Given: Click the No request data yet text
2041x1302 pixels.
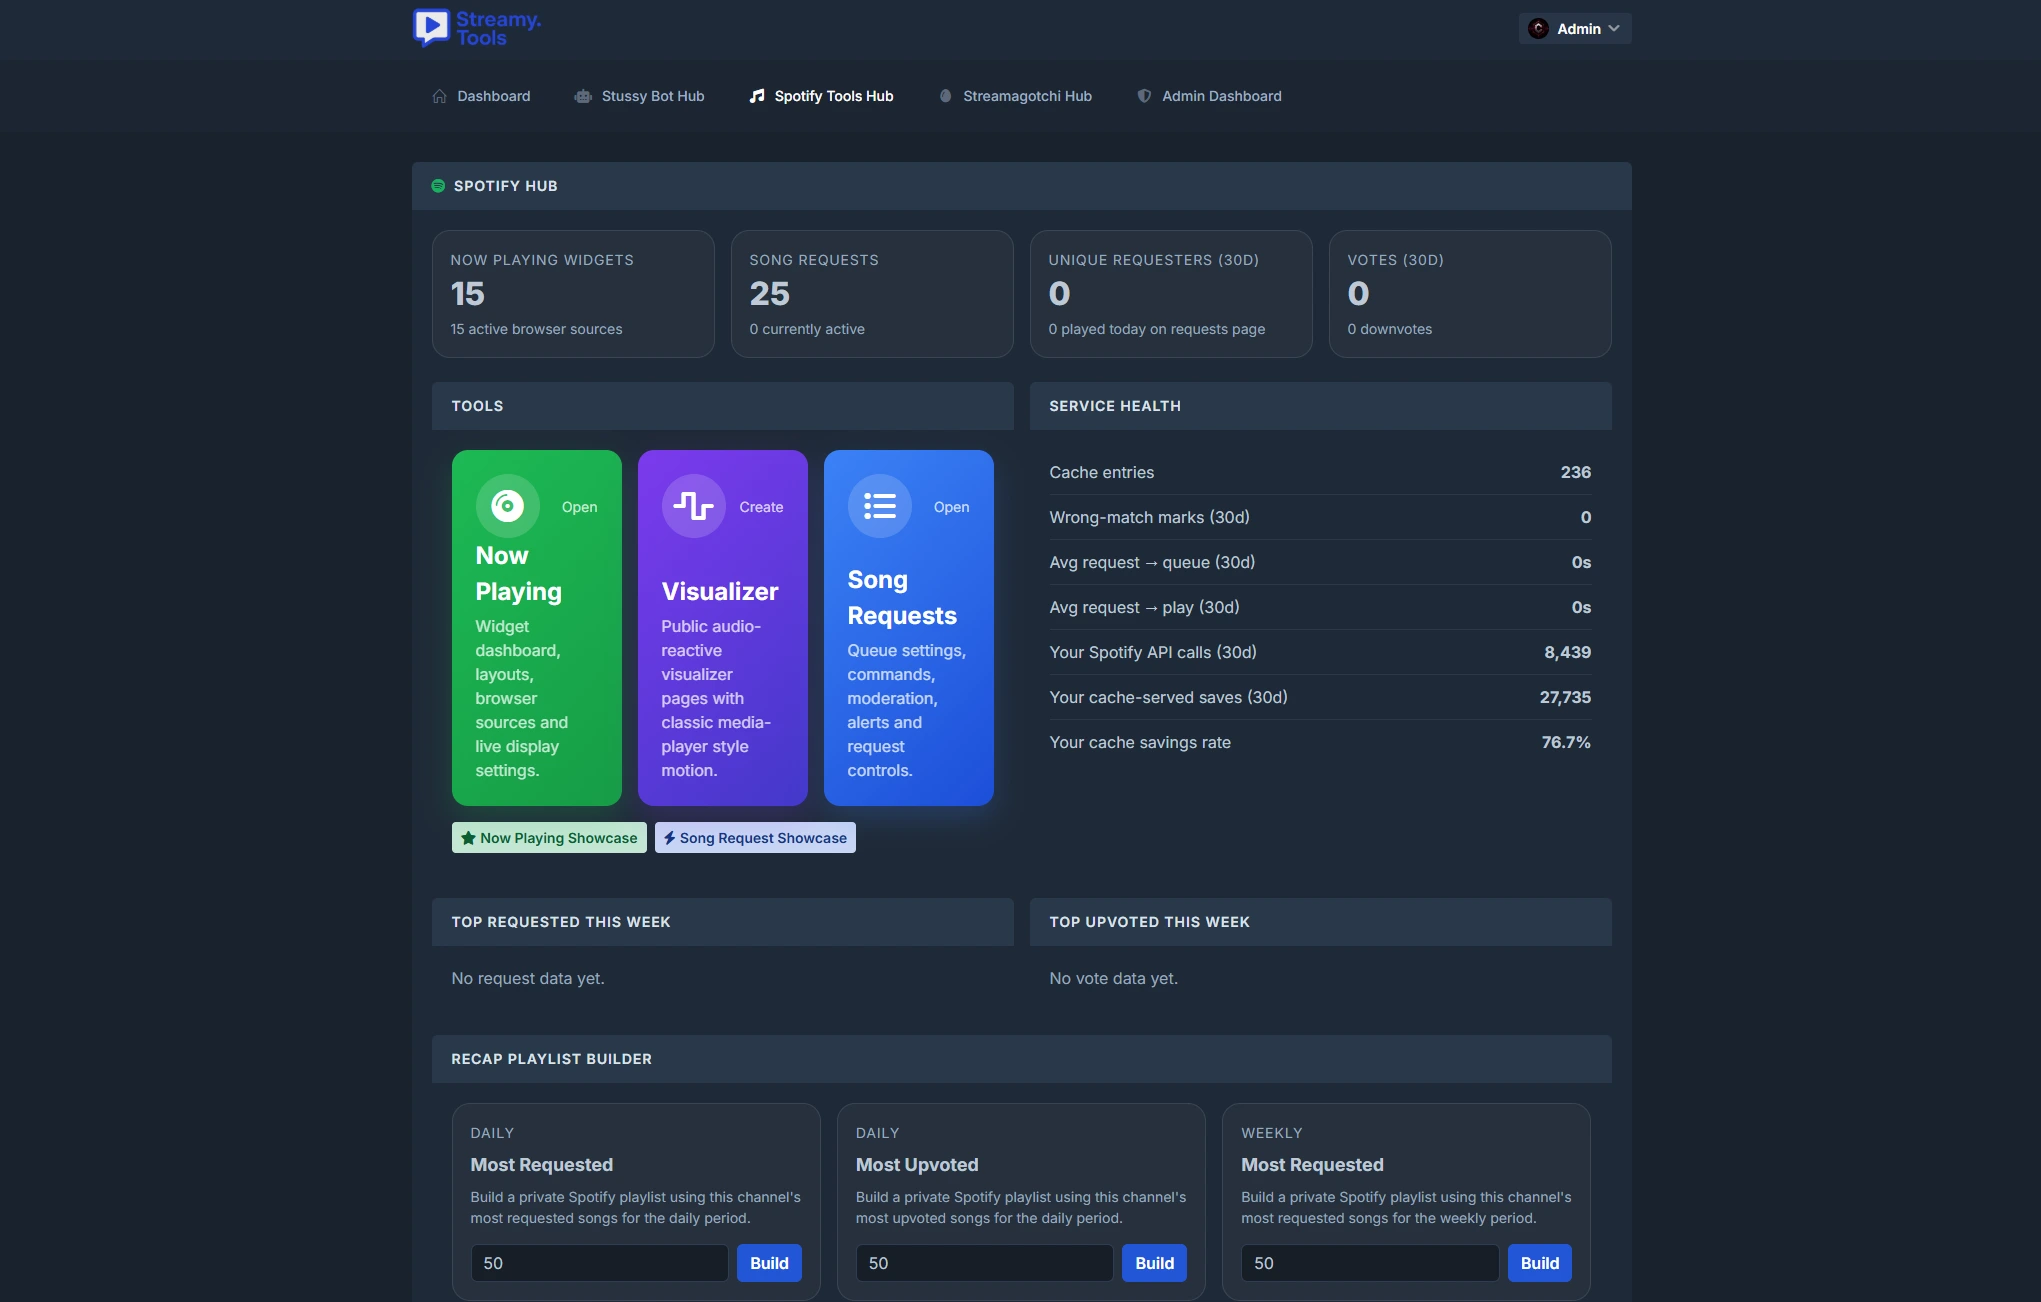Looking at the screenshot, I should tap(528, 978).
